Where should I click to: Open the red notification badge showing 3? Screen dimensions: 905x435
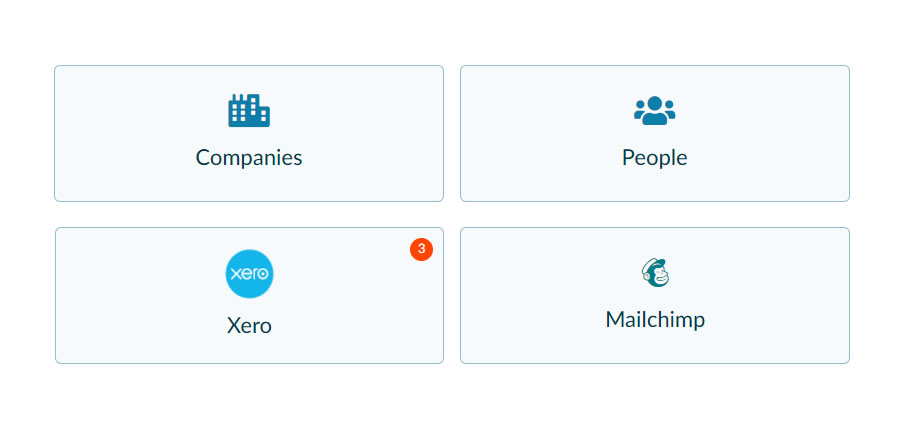421,249
